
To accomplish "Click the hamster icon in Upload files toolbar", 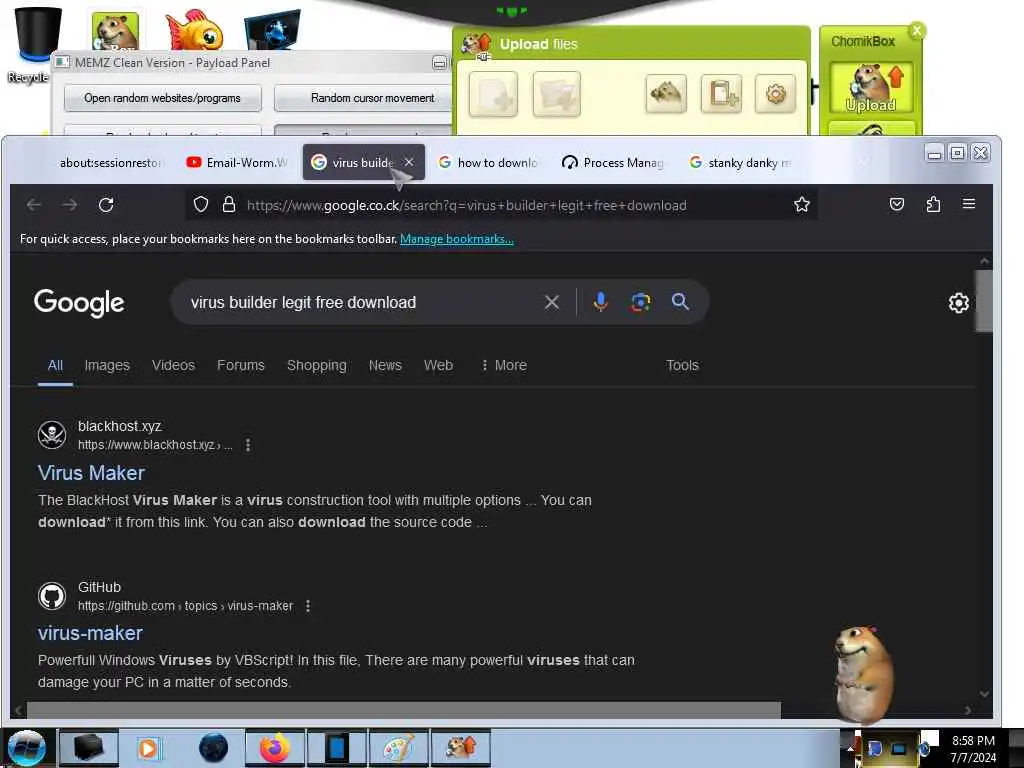I will [x=665, y=93].
